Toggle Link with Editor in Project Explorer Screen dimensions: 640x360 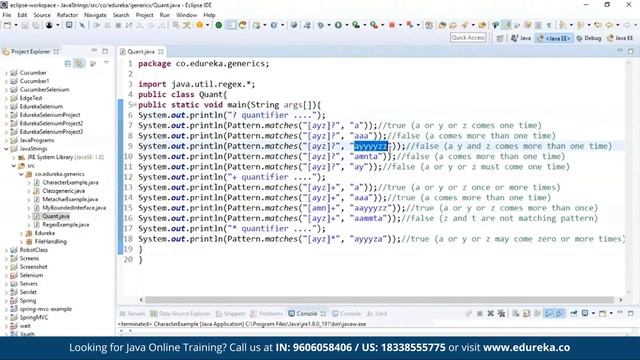tap(79, 64)
